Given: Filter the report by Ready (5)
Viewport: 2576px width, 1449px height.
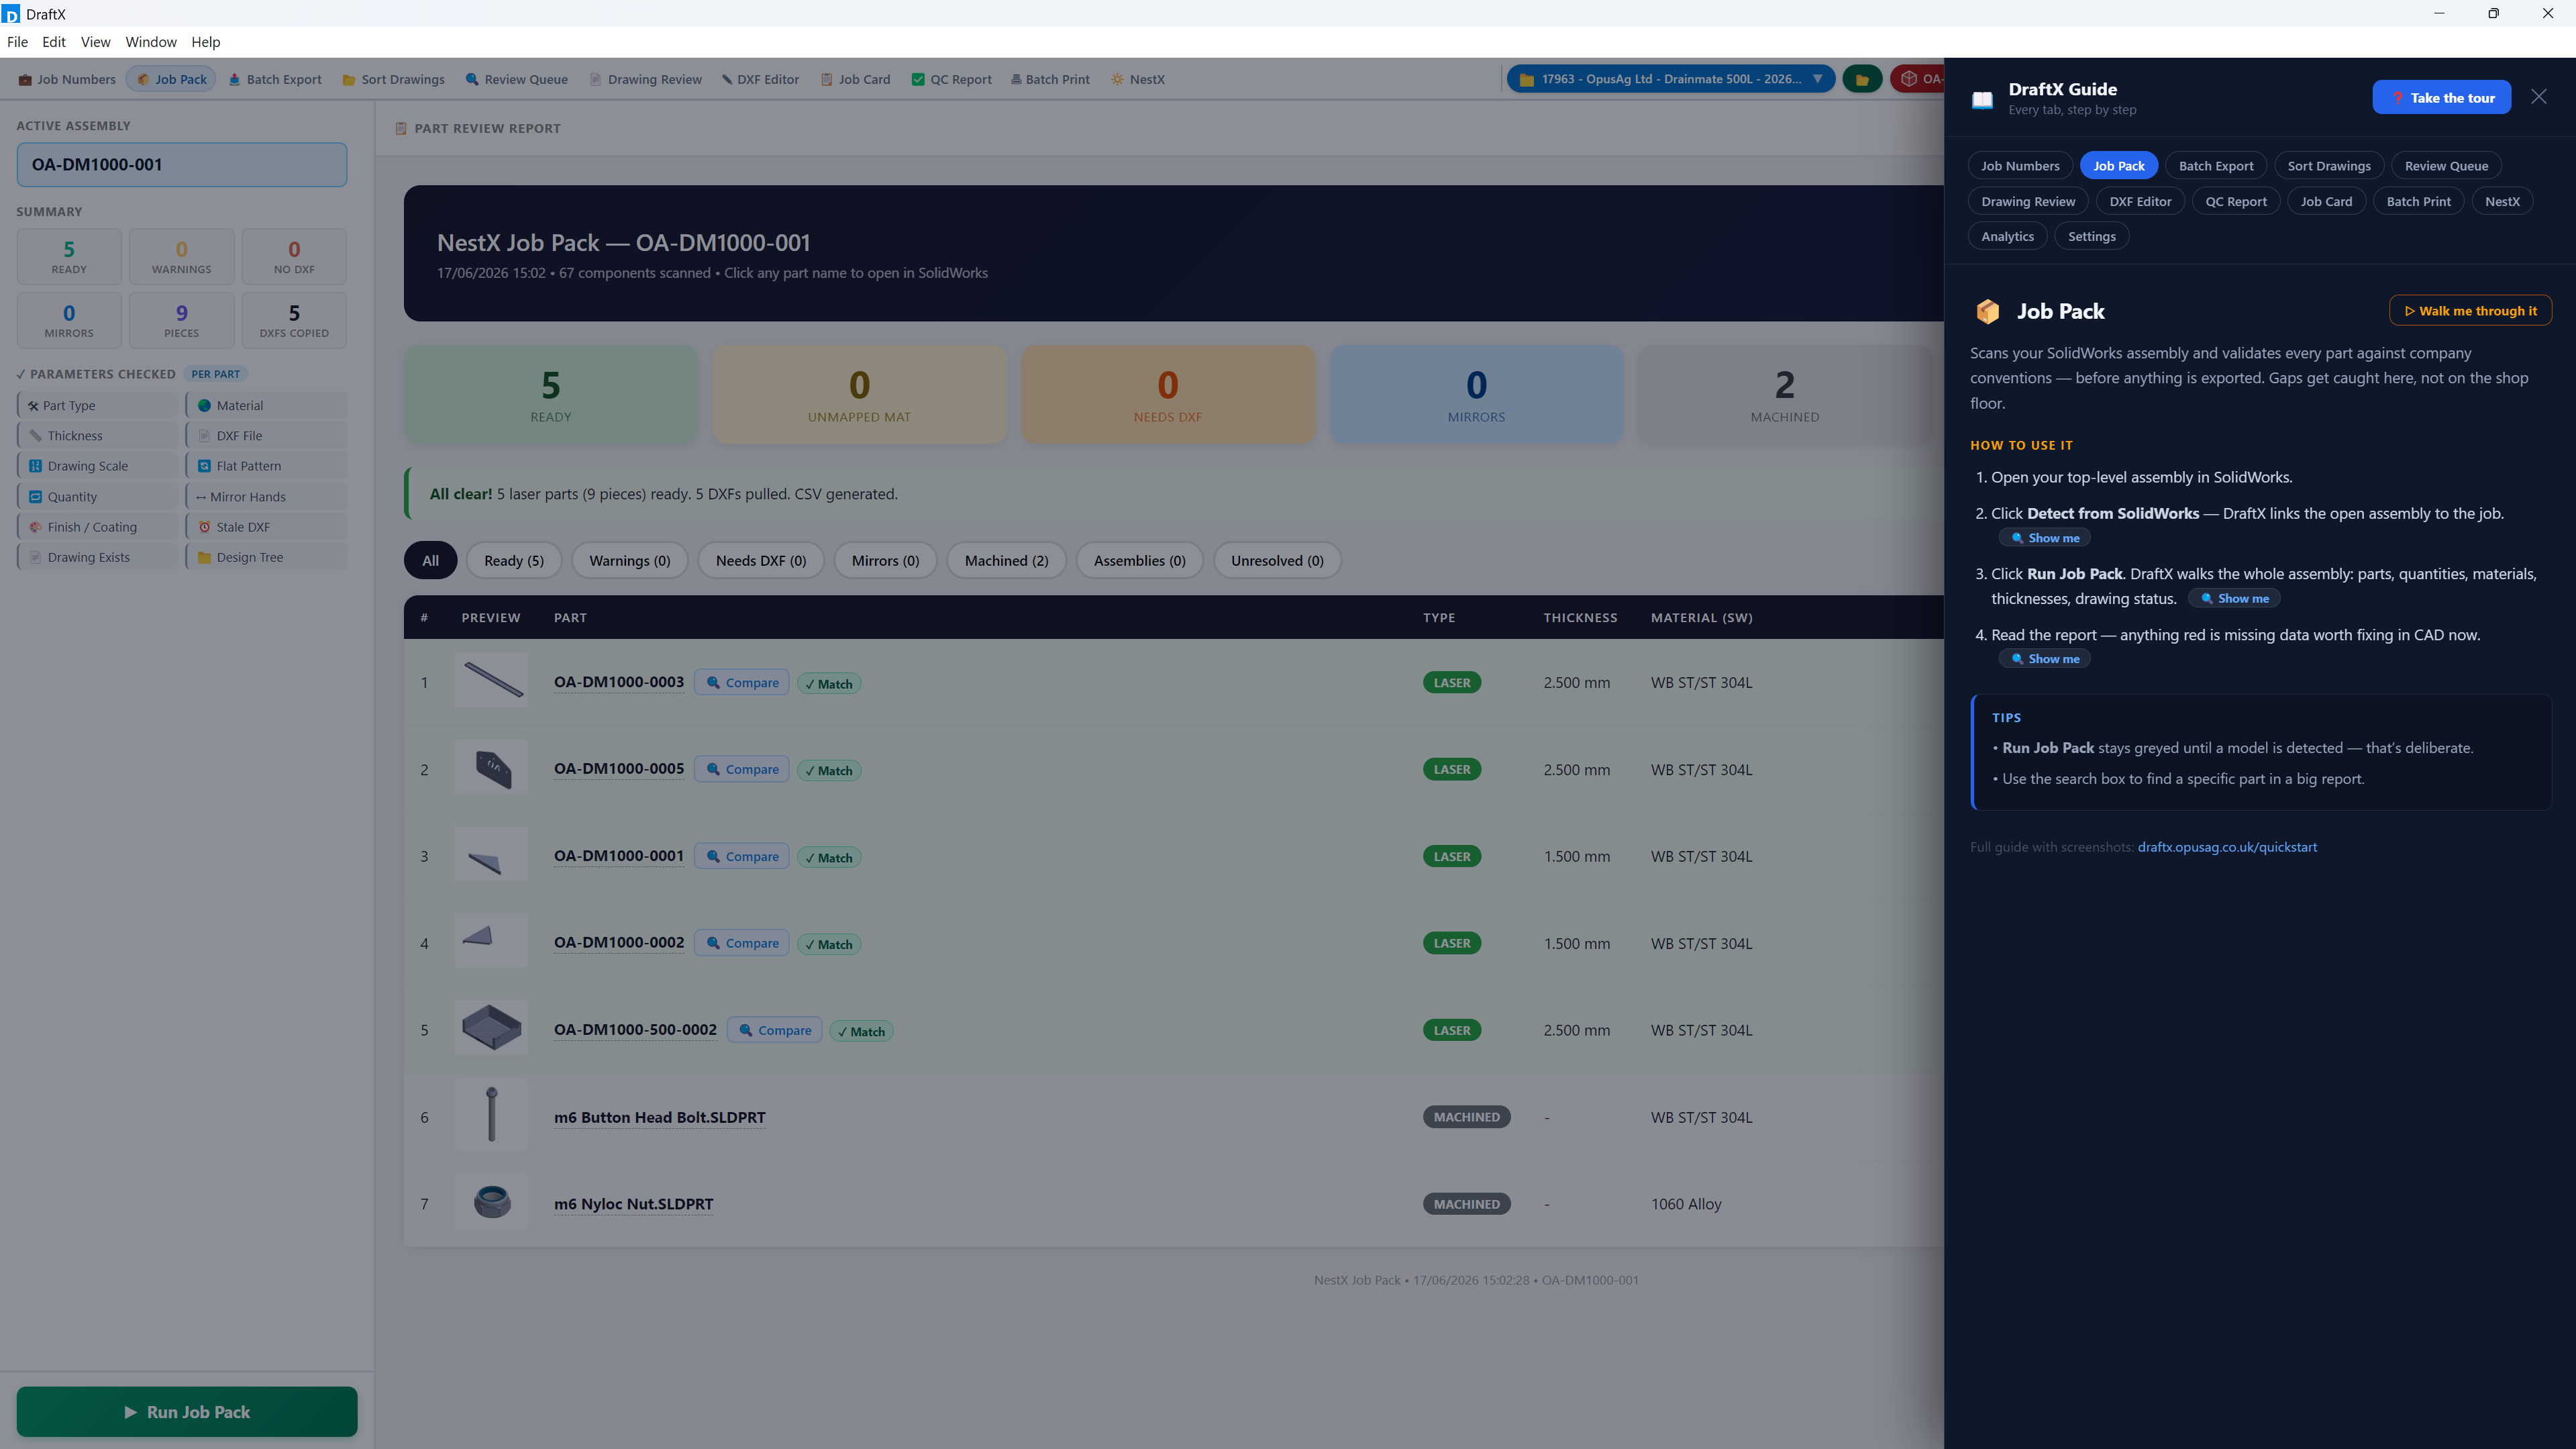Looking at the screenshot, I should [x=514, y=561].
